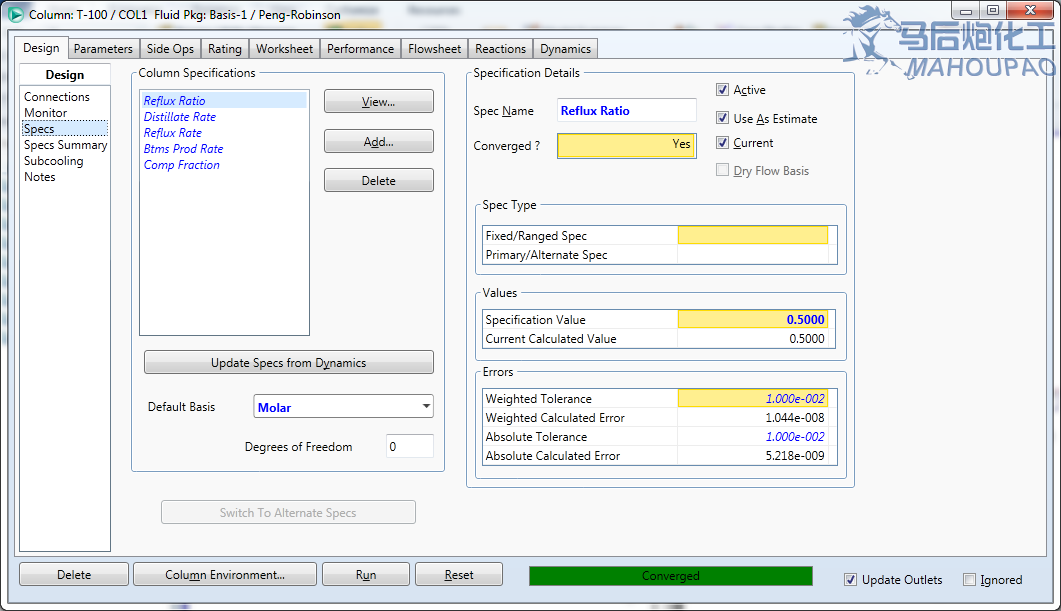The height and width of the screenshot is (611, 1061).
Task: Open the Notes page
Action: pos(40,177)
